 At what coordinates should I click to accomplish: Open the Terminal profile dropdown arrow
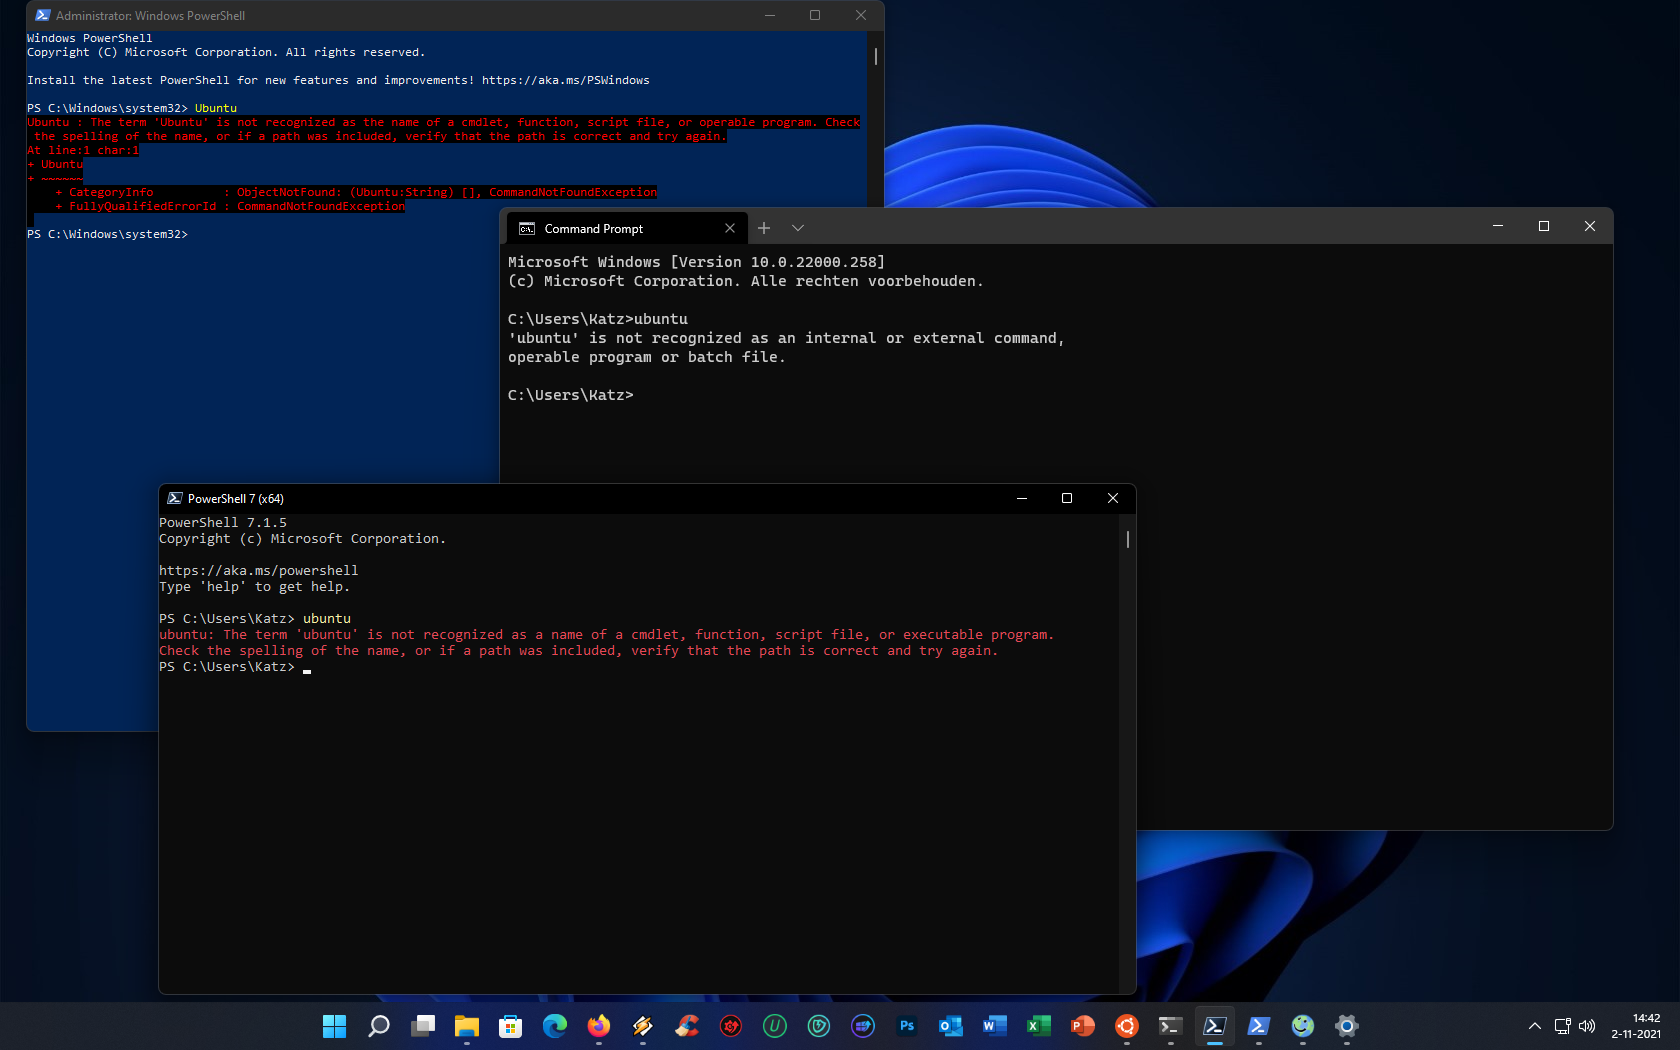pos(798,229)
